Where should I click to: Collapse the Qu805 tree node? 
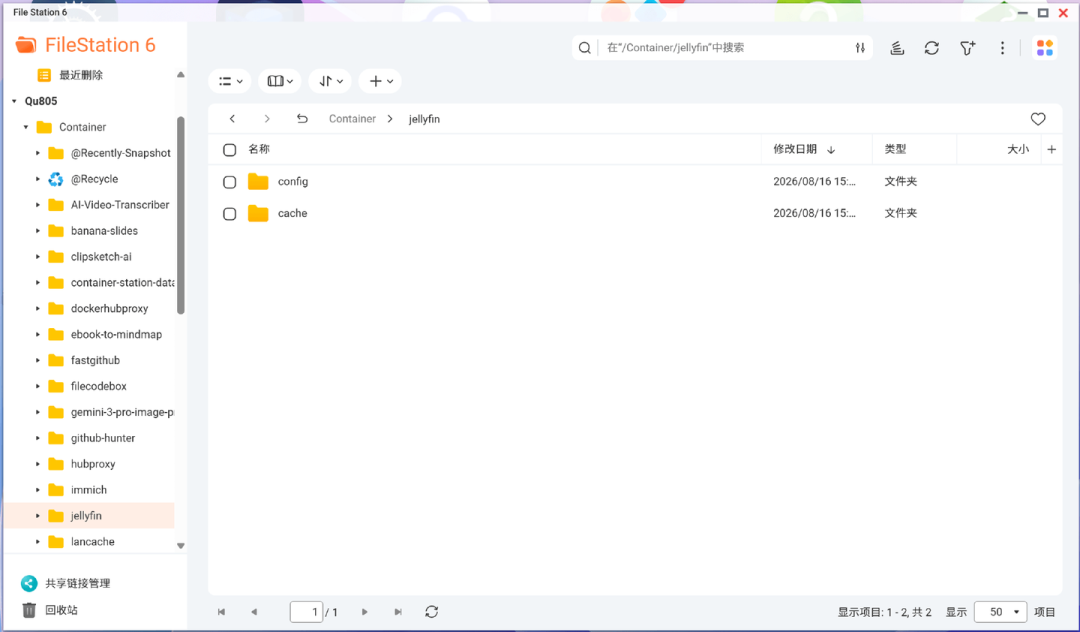tap(14, 101)
